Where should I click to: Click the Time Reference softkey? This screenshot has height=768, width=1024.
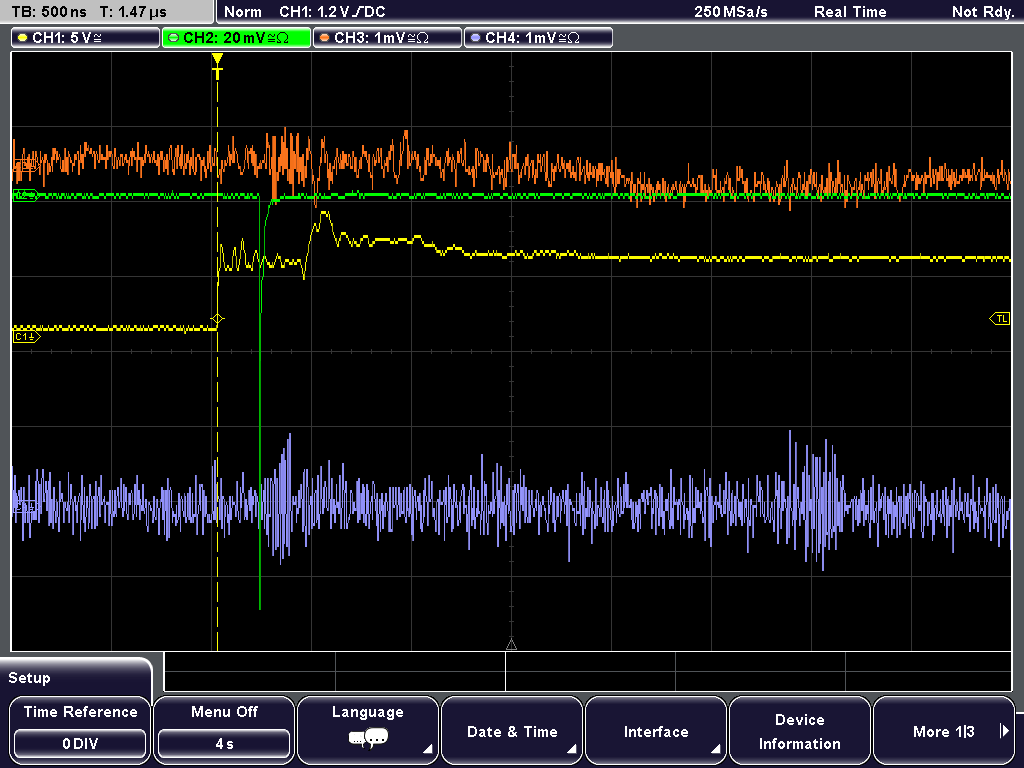(x=80, y=730)
